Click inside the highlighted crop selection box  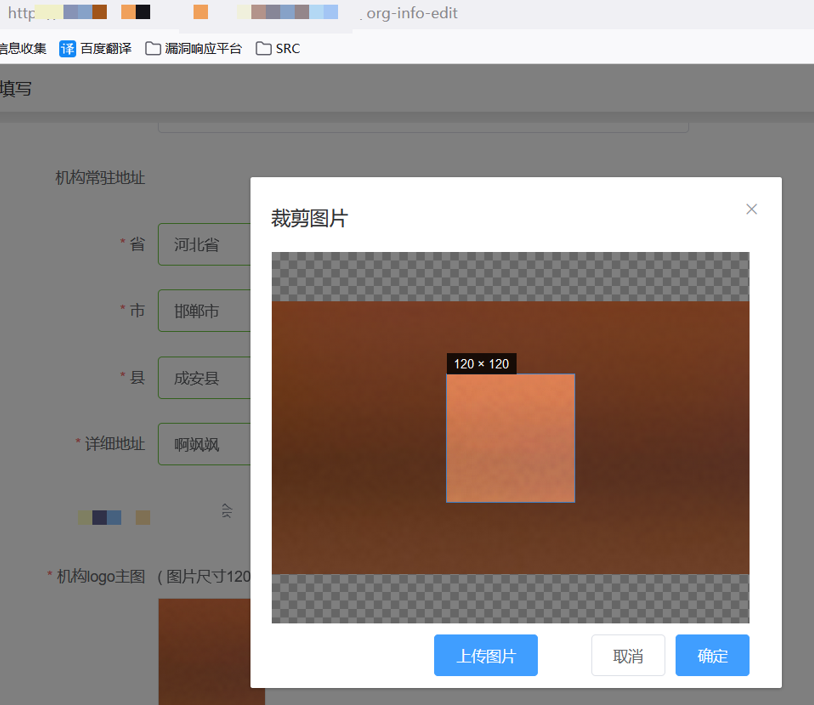[x=510, y=438]
